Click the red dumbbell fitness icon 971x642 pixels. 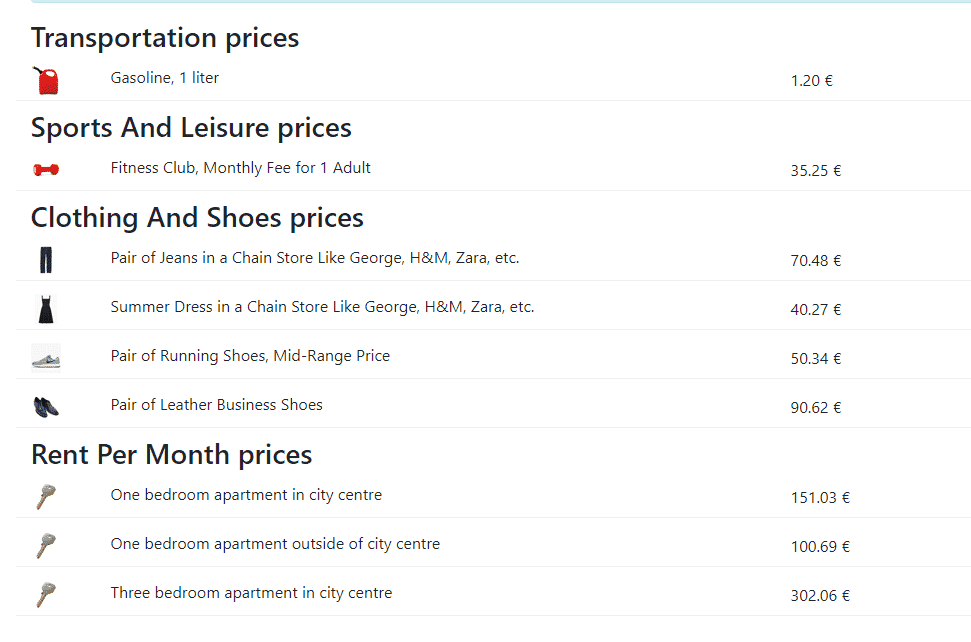(x=46, y=170)
